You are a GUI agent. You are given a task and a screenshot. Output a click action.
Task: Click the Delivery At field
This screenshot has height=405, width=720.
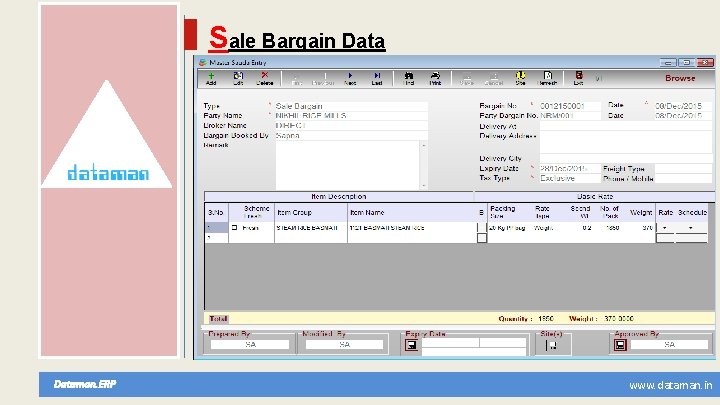626,126
